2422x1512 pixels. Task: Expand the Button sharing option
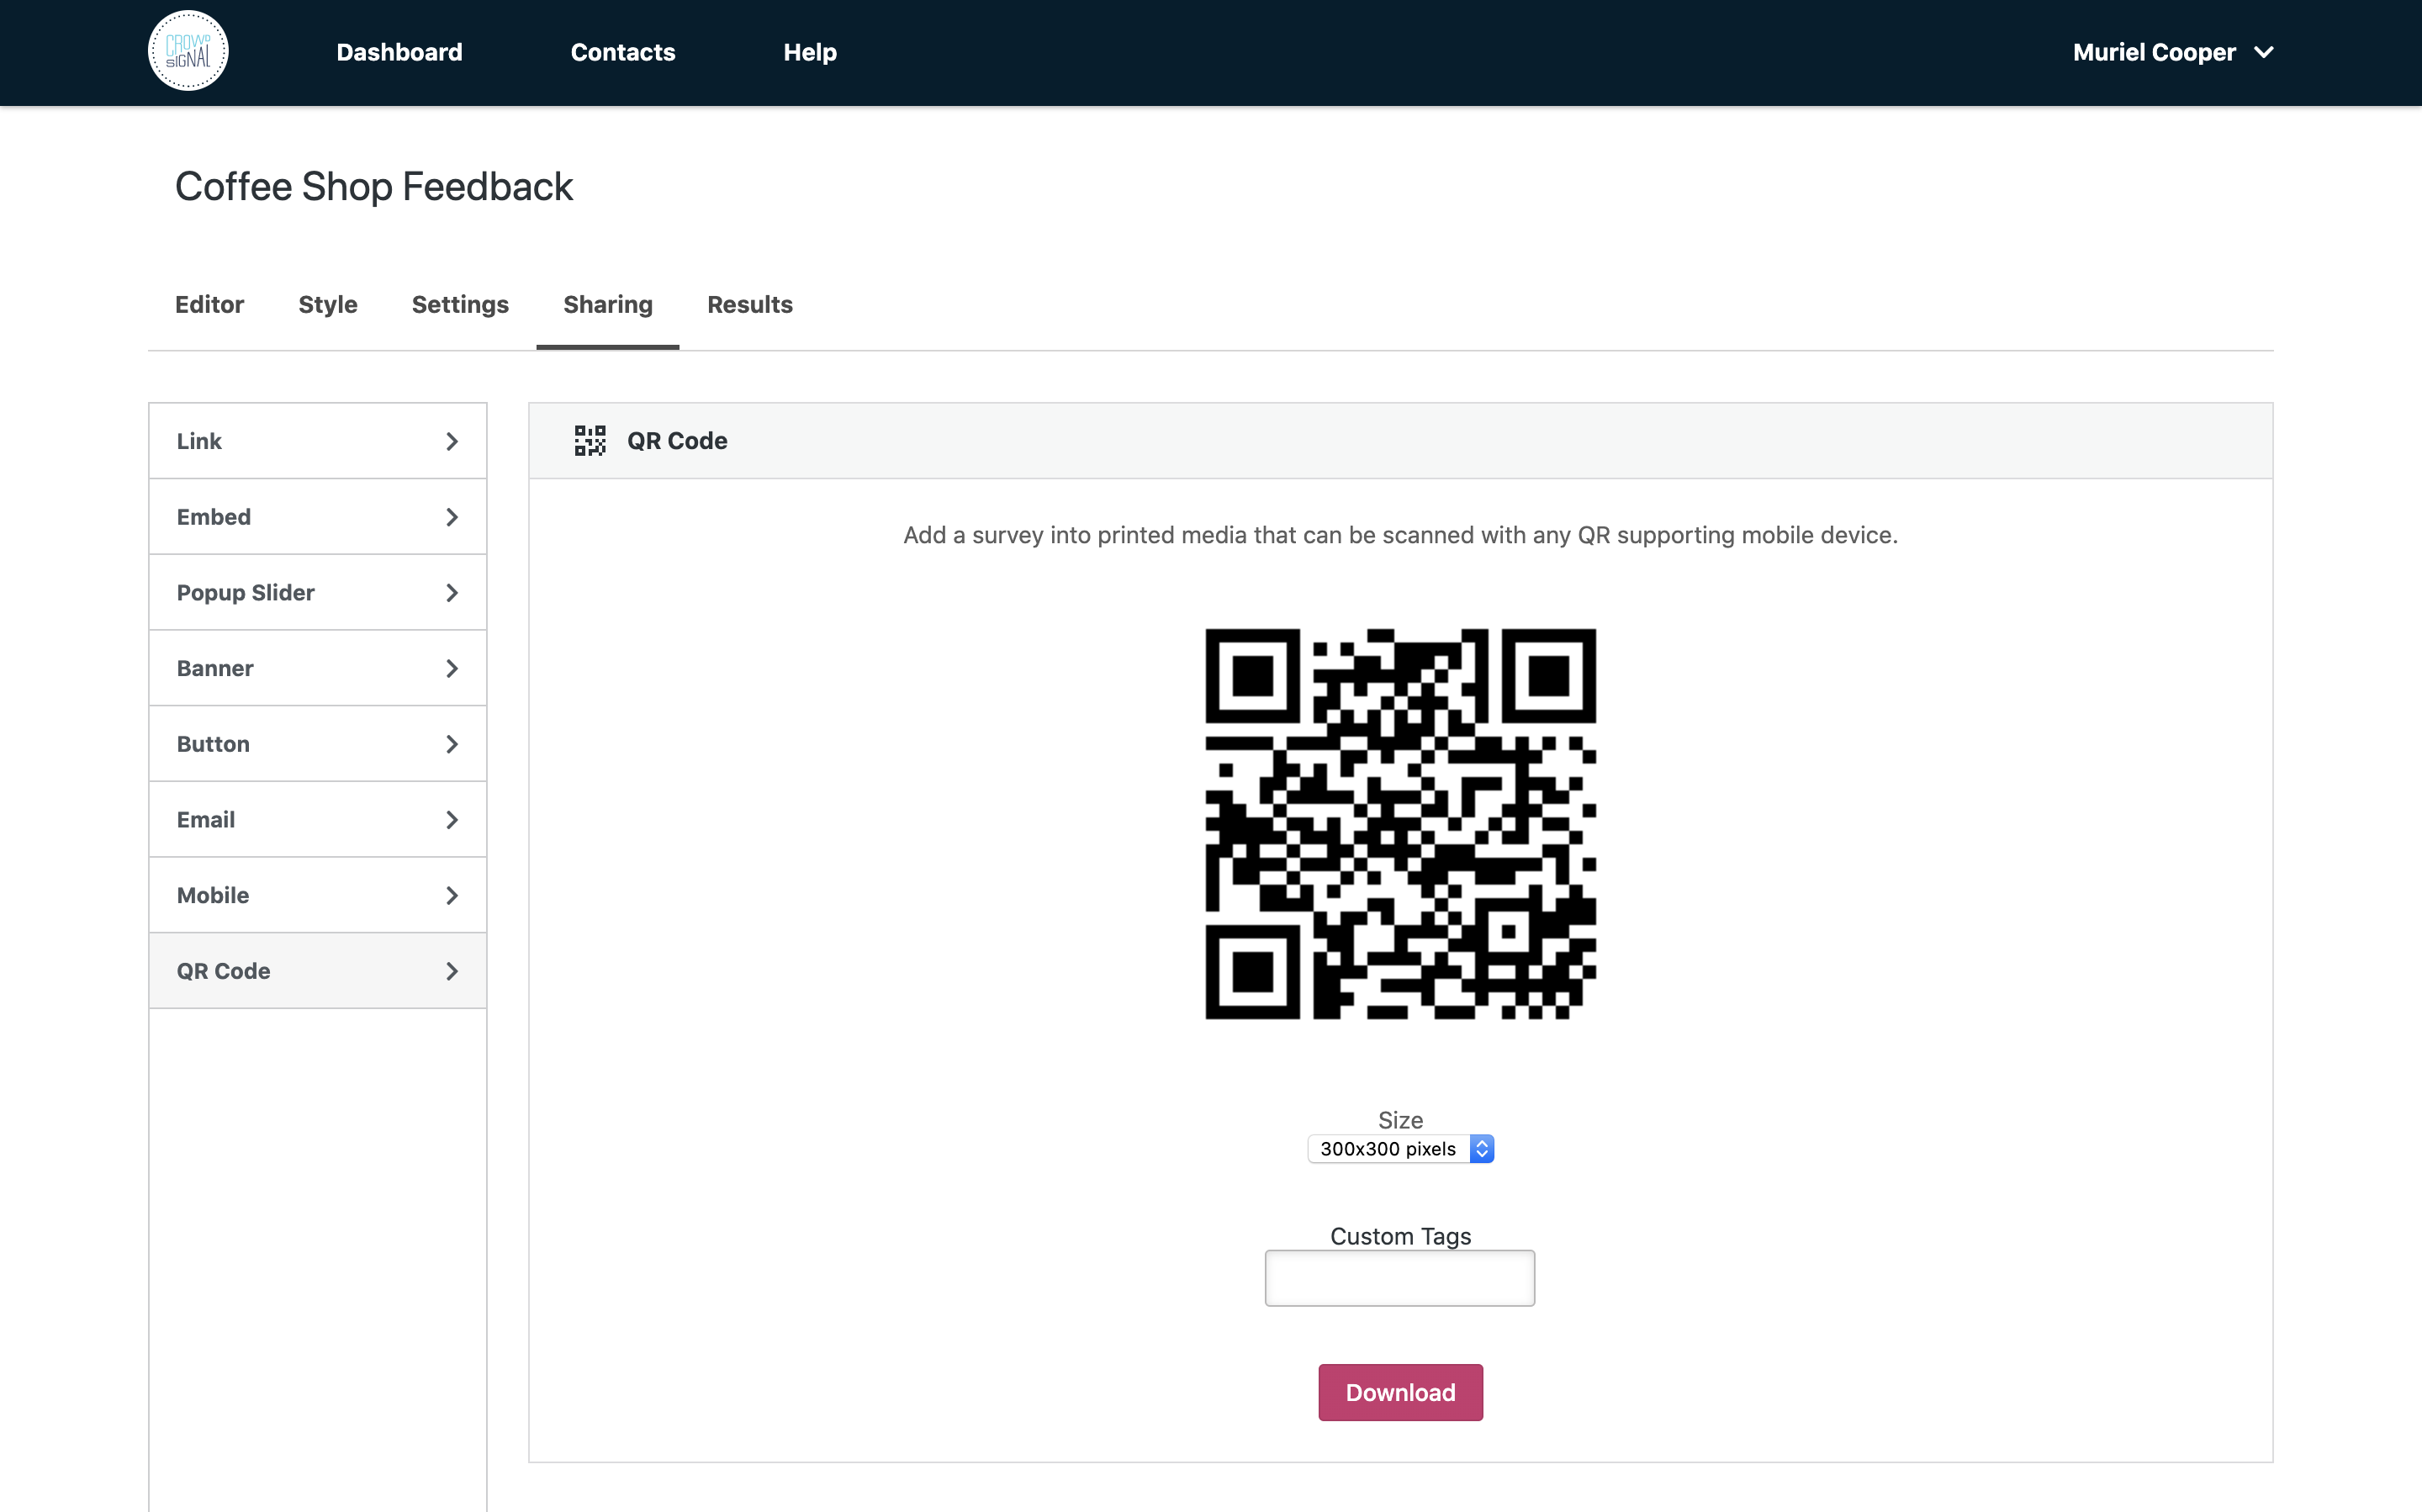click(317, 743)
